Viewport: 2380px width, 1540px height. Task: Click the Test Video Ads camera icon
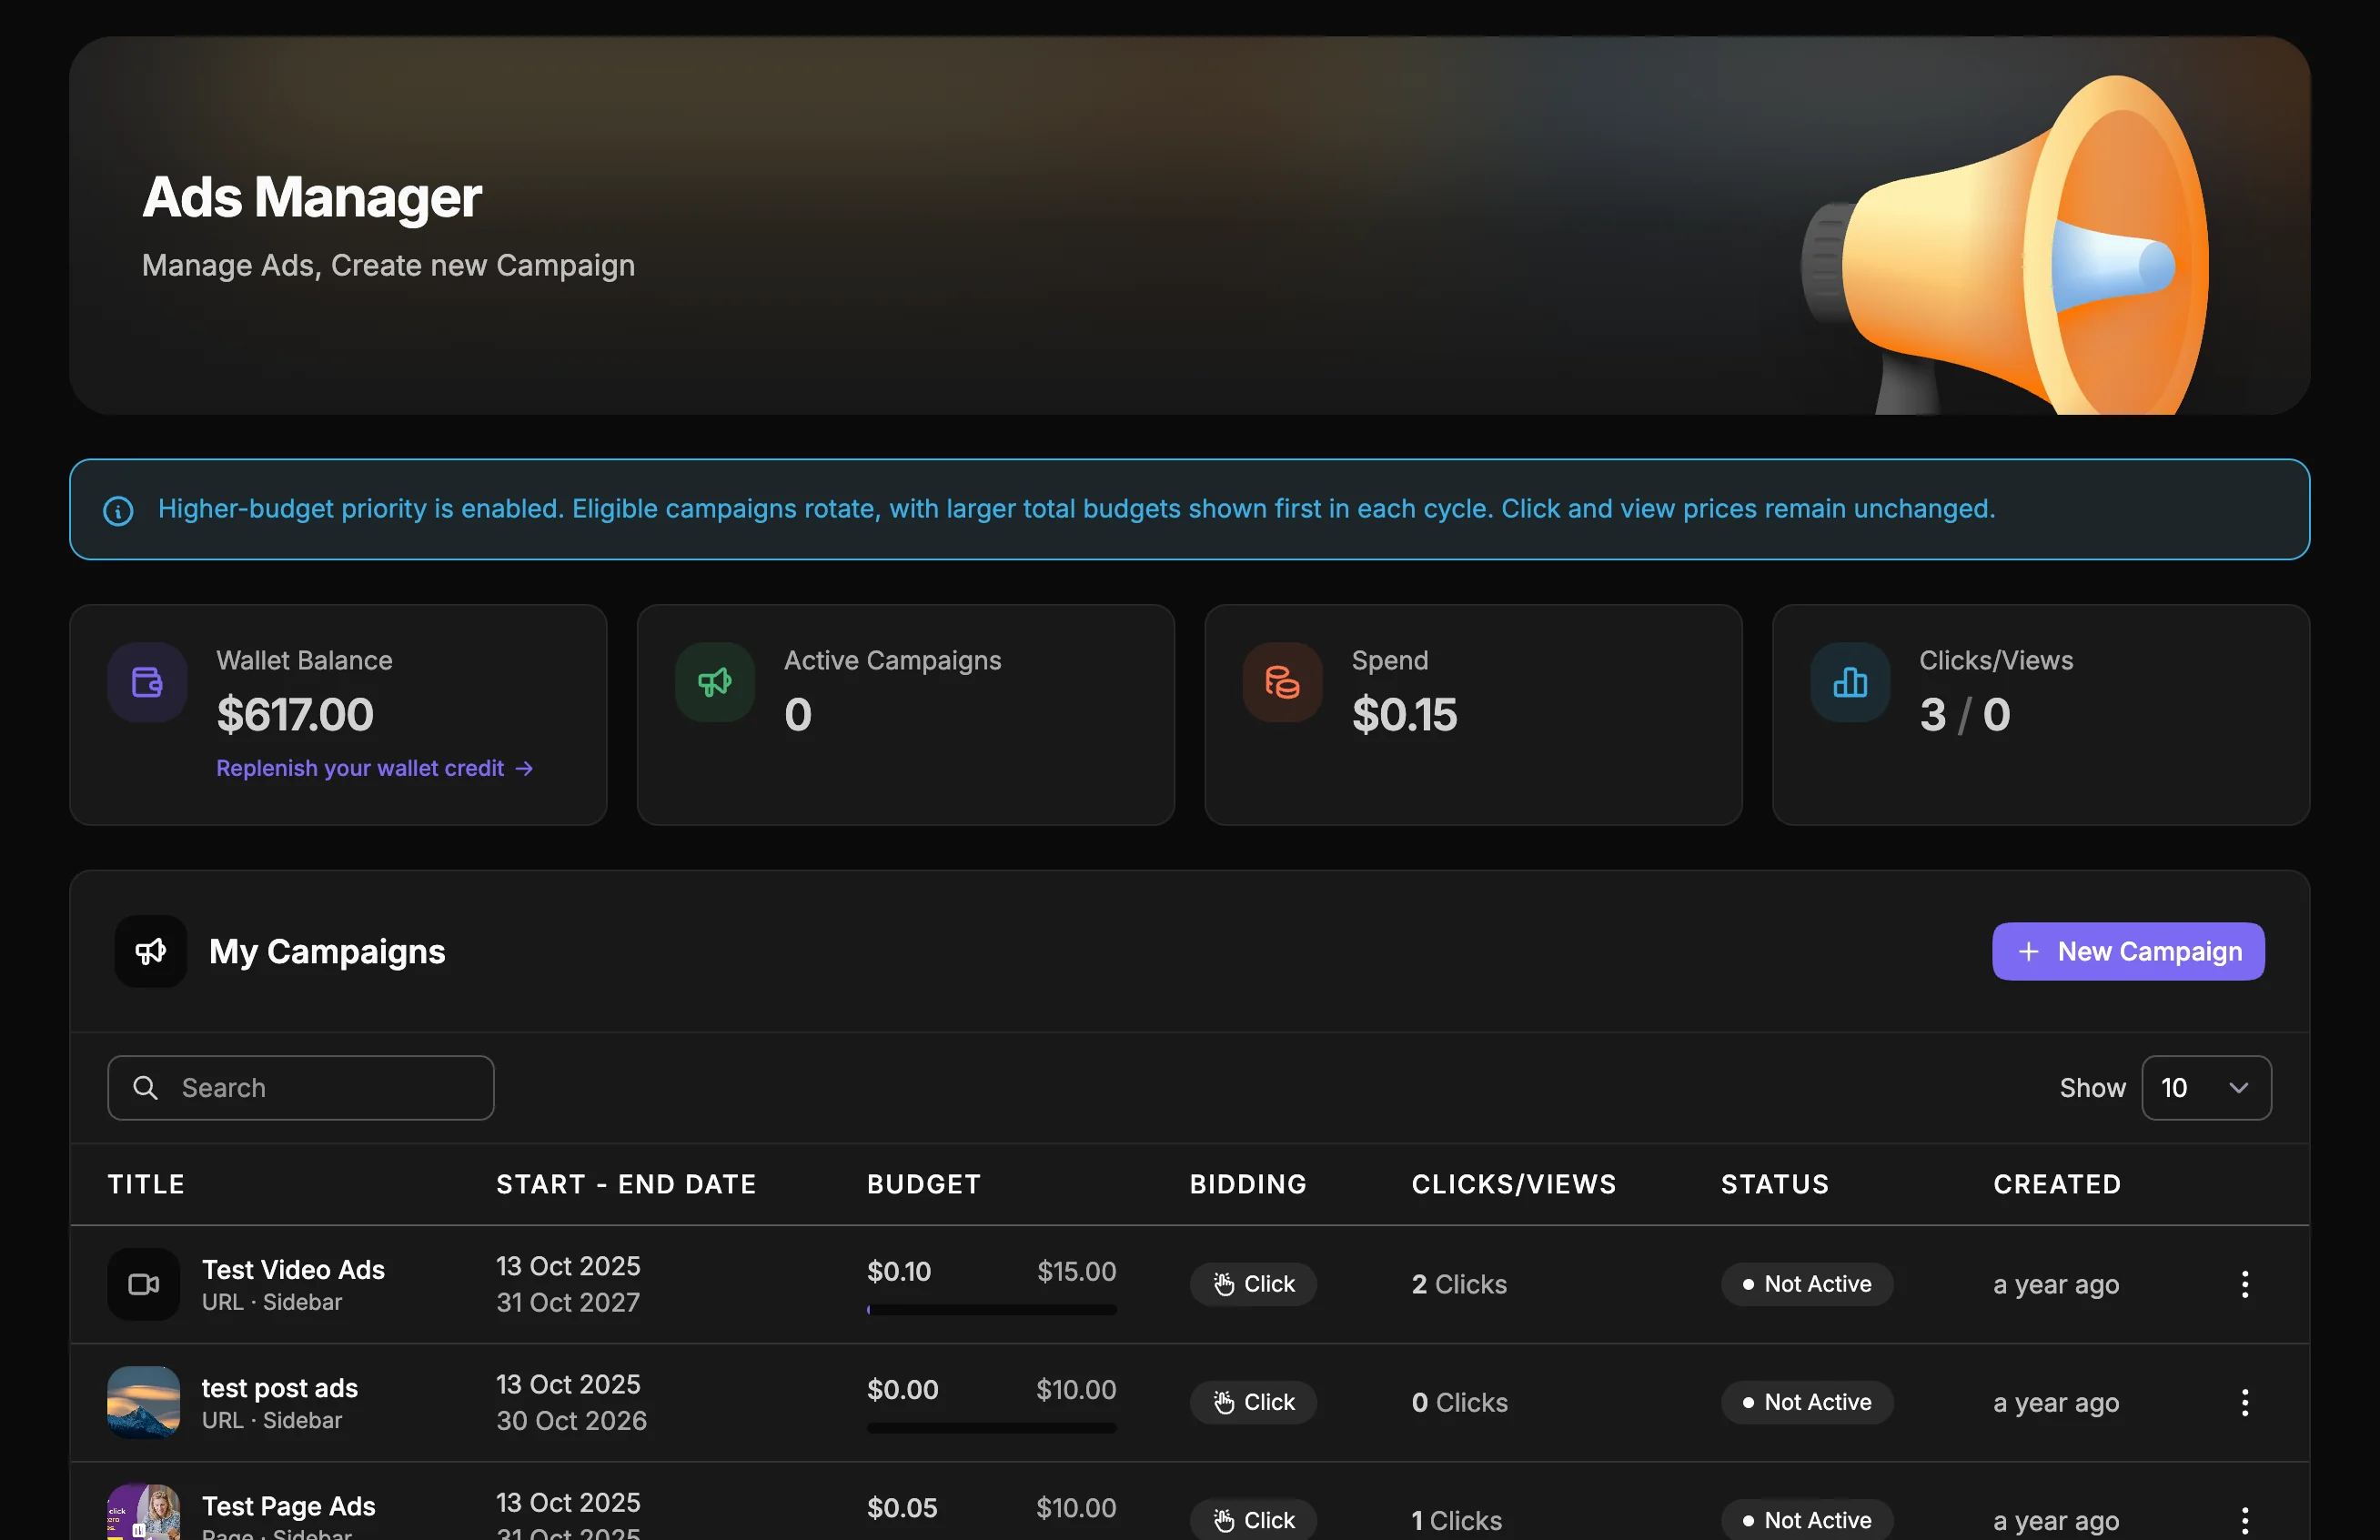(144, 1284)
